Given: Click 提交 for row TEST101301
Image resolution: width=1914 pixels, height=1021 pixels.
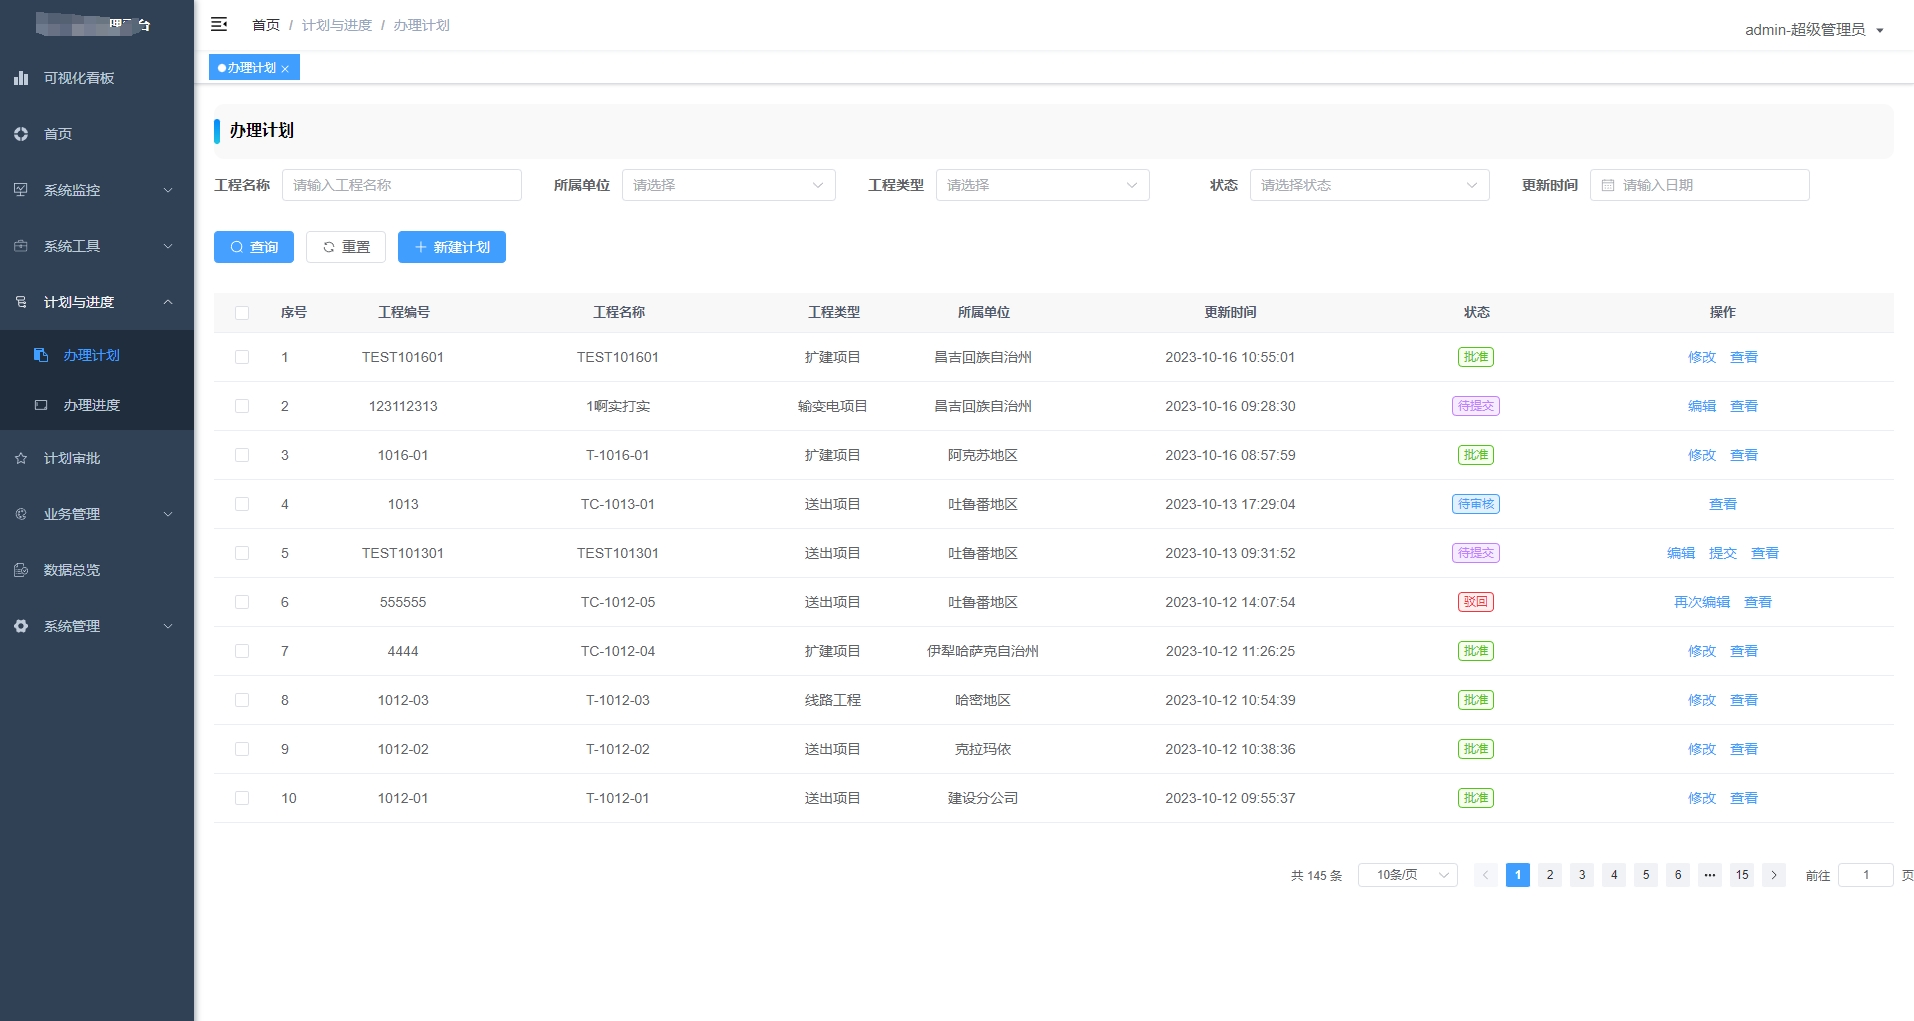Looking at the screenshot, I should point(1723,553).
